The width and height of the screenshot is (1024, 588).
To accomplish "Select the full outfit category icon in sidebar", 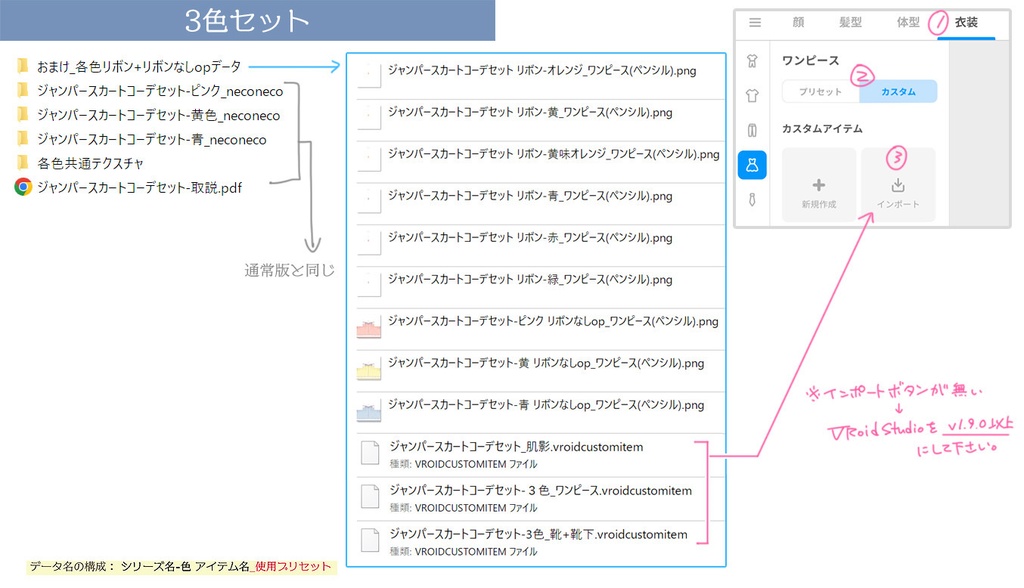I will point(752,61).
